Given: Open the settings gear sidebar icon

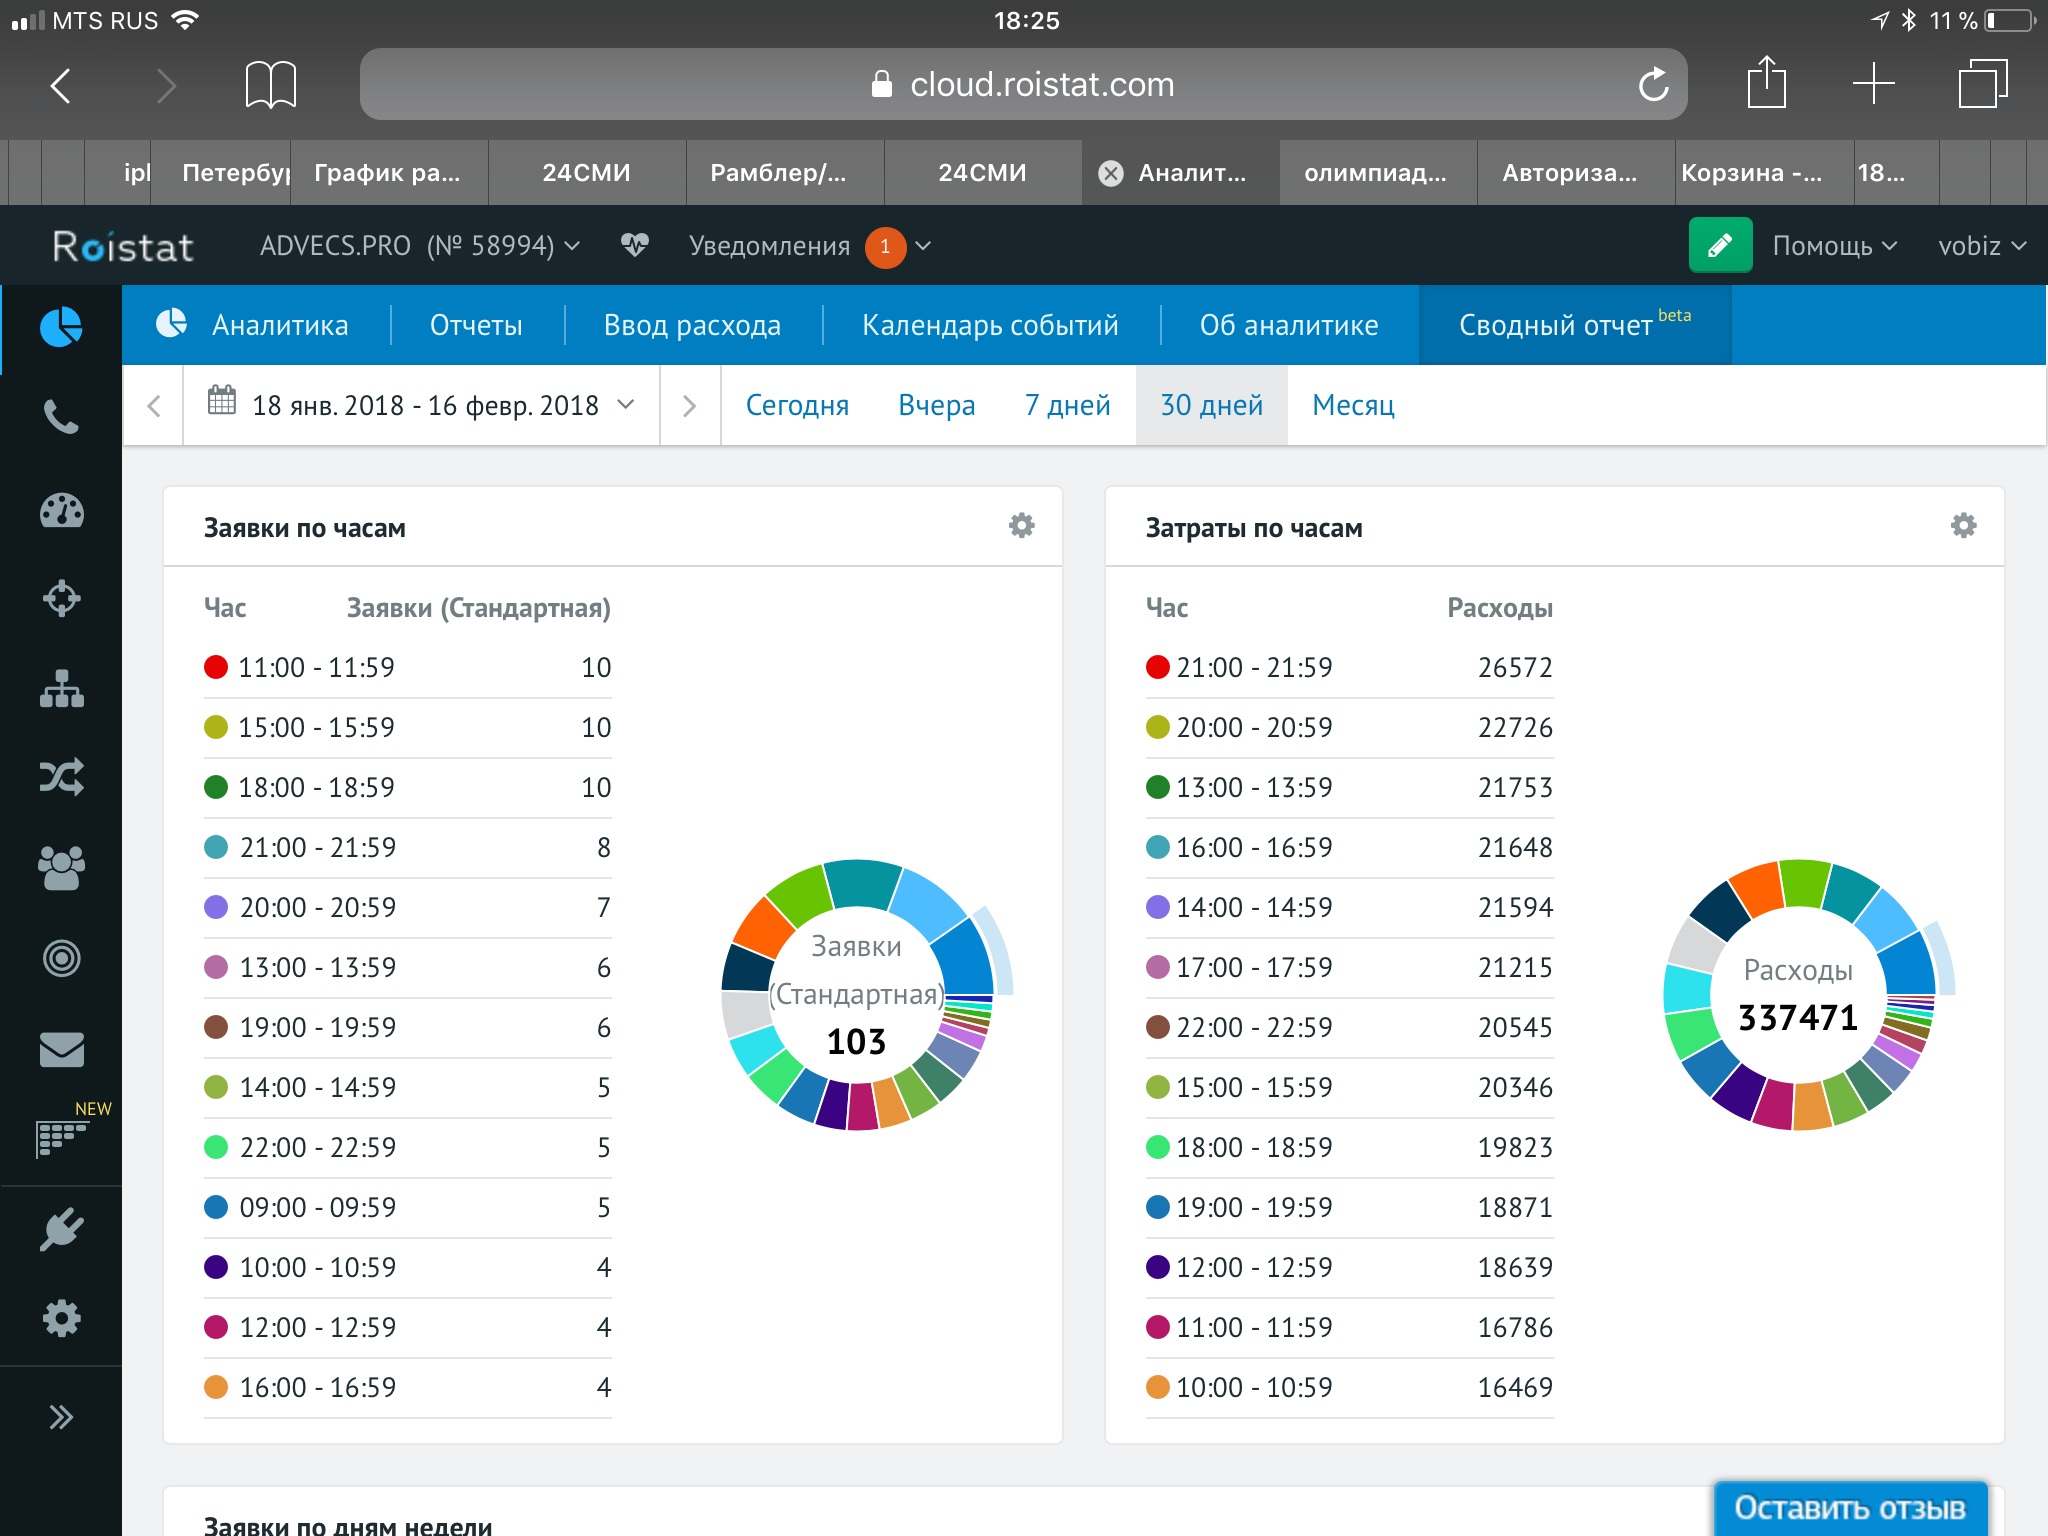Looking at the screenshot, I should 61,1318.
